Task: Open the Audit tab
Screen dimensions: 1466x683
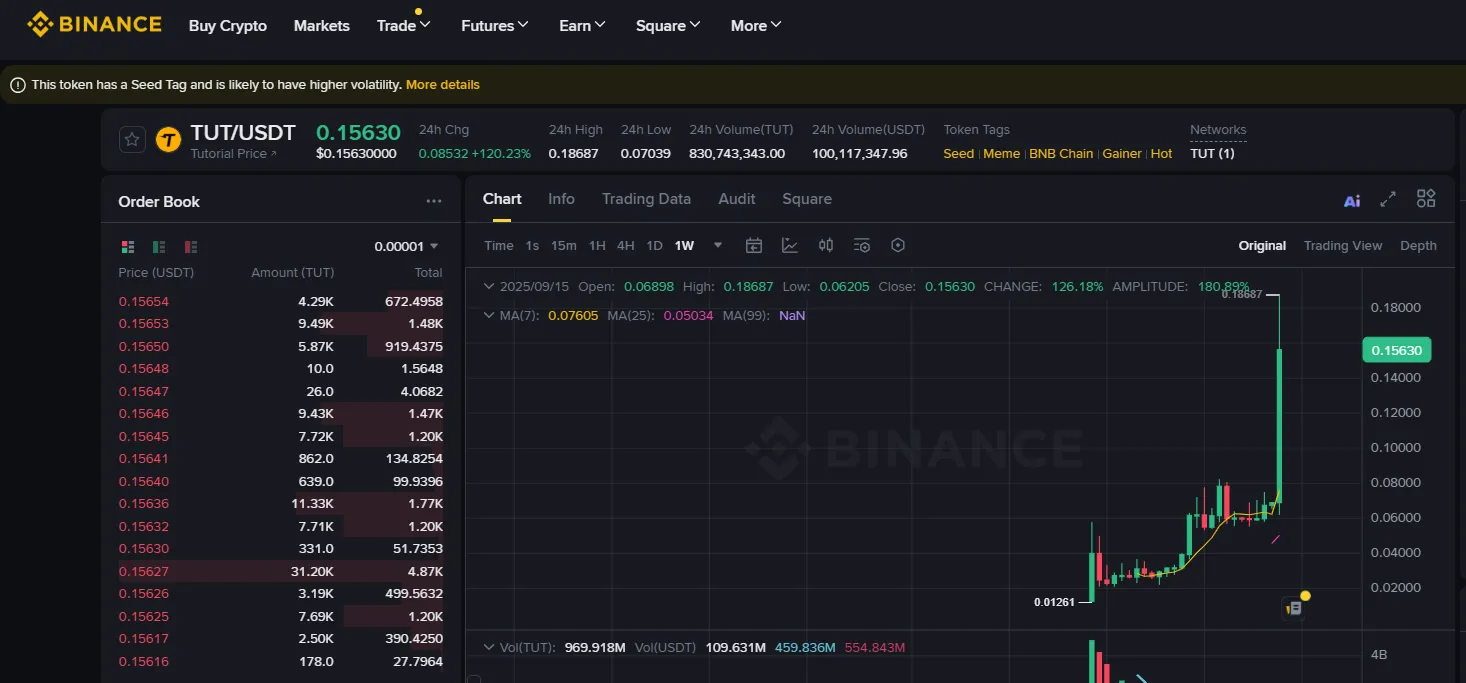Action: pos(737,199)
